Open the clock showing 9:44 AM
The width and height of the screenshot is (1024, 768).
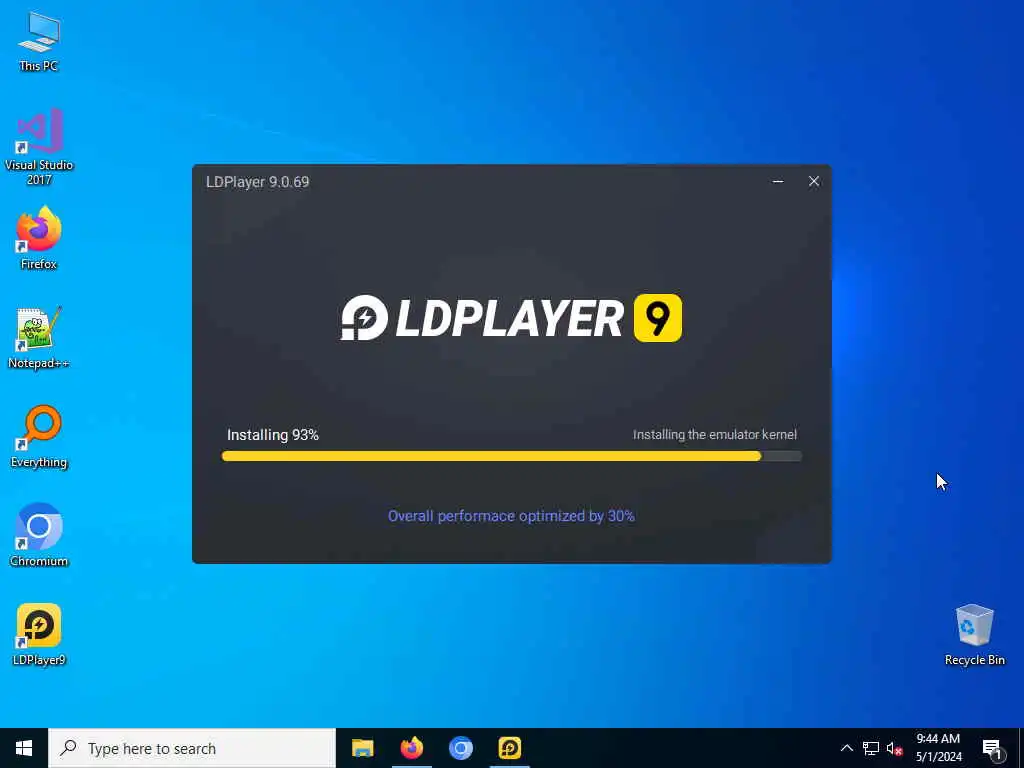938,748
